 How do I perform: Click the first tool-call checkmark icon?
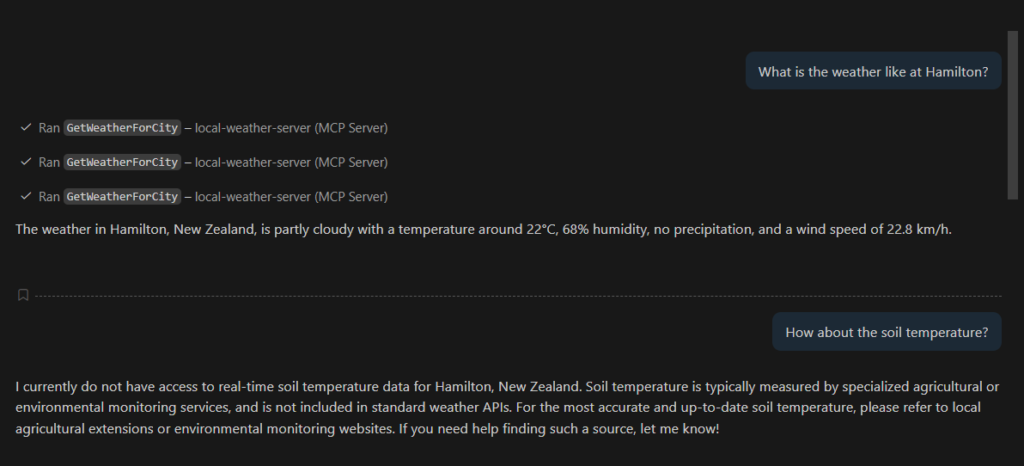tap(25, 128)
